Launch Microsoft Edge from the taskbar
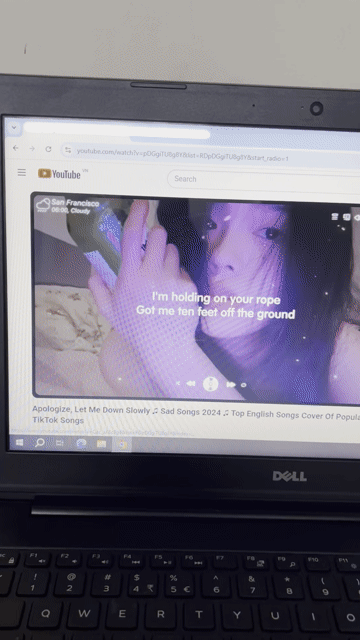This screenshot has height=640, width=360. (81, 444)
